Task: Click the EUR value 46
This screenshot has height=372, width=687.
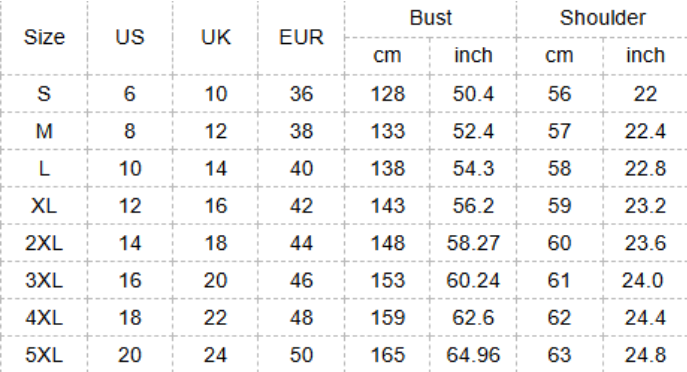Action: tap(301, 280)
